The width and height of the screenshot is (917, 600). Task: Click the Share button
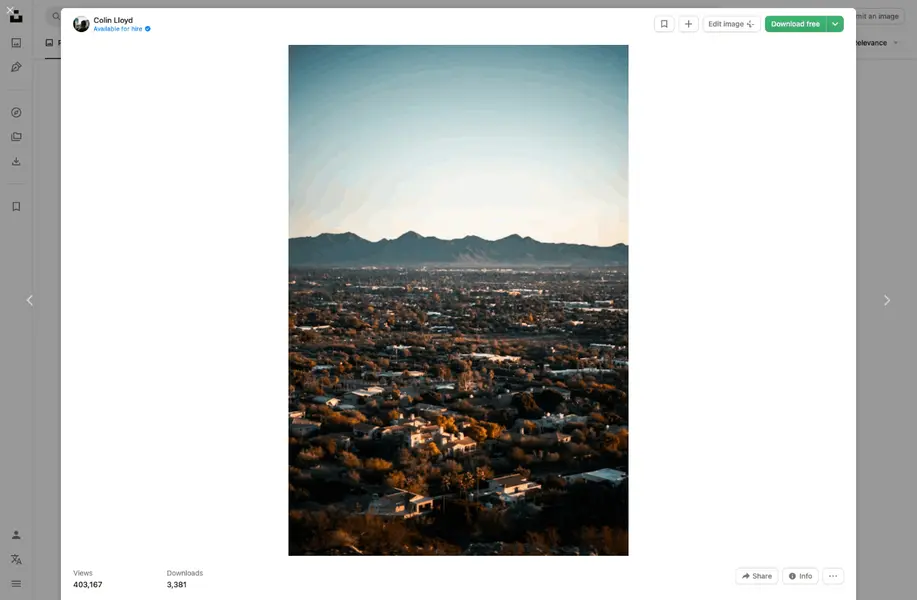(x=756, y=576)
